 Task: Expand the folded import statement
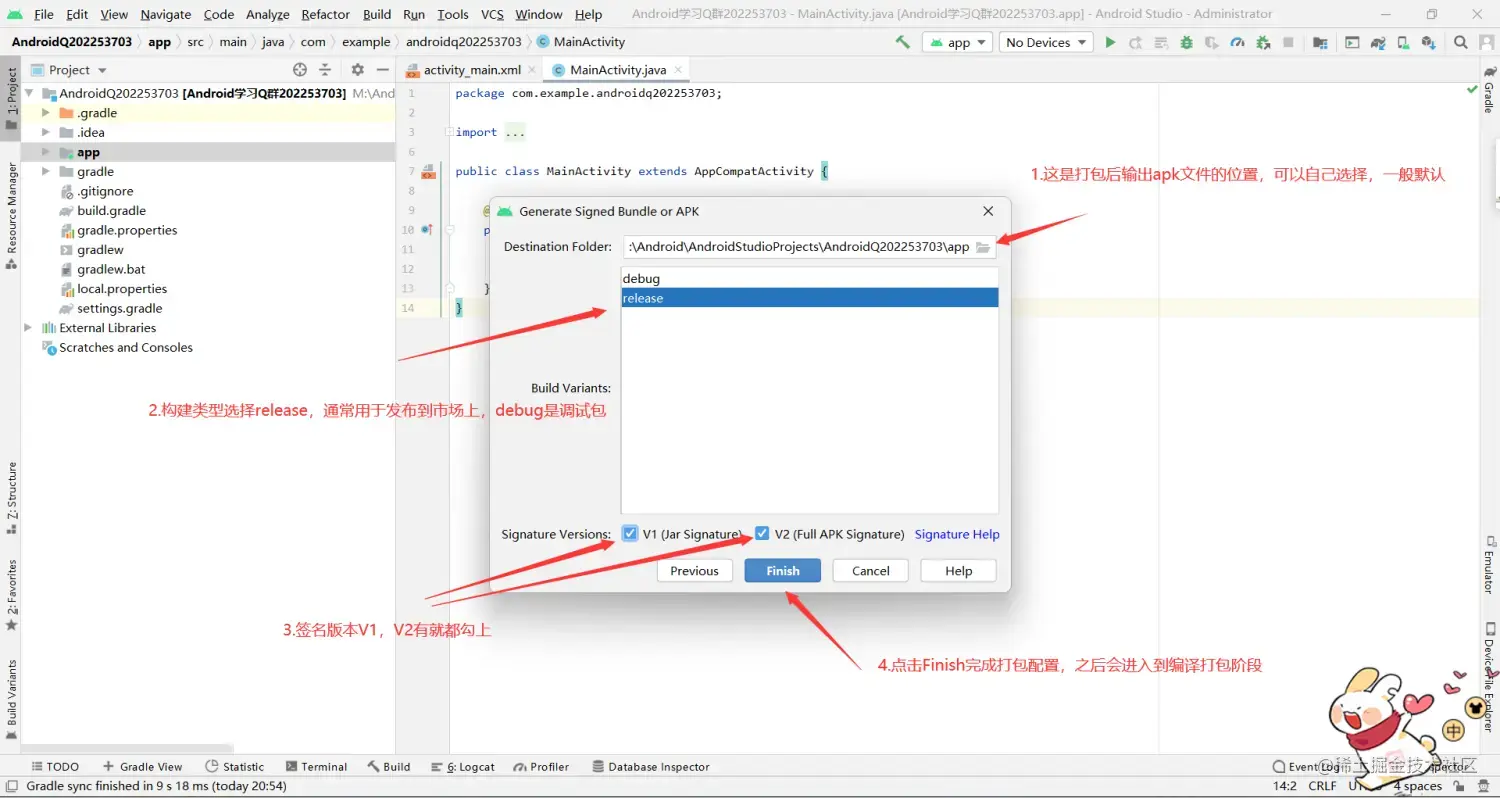[449, 132]
